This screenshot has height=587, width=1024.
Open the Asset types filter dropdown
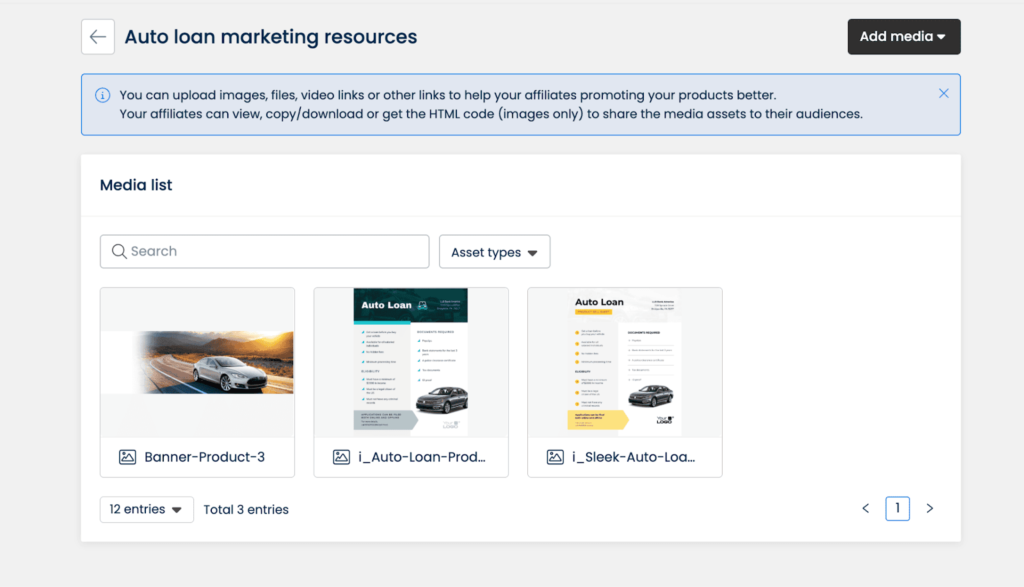coord(494,251)
